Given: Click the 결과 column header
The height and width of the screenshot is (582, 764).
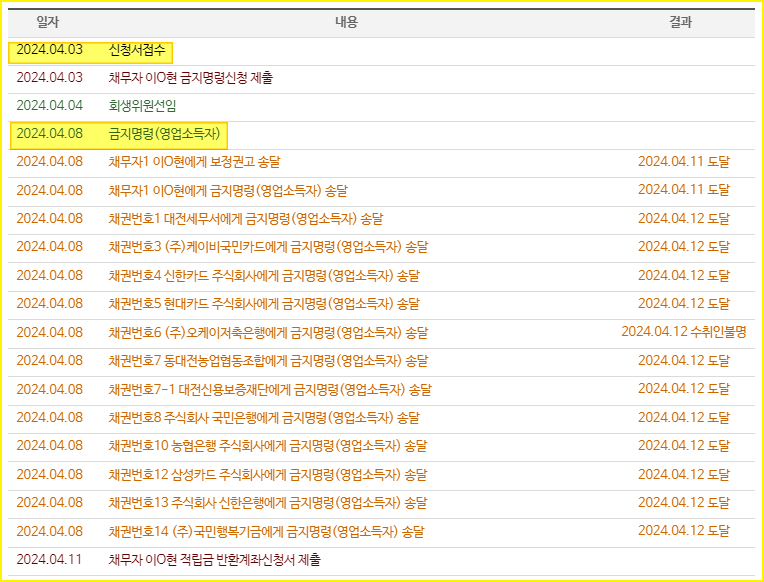Looking at the screenshot, I should [x=680, y=22].
